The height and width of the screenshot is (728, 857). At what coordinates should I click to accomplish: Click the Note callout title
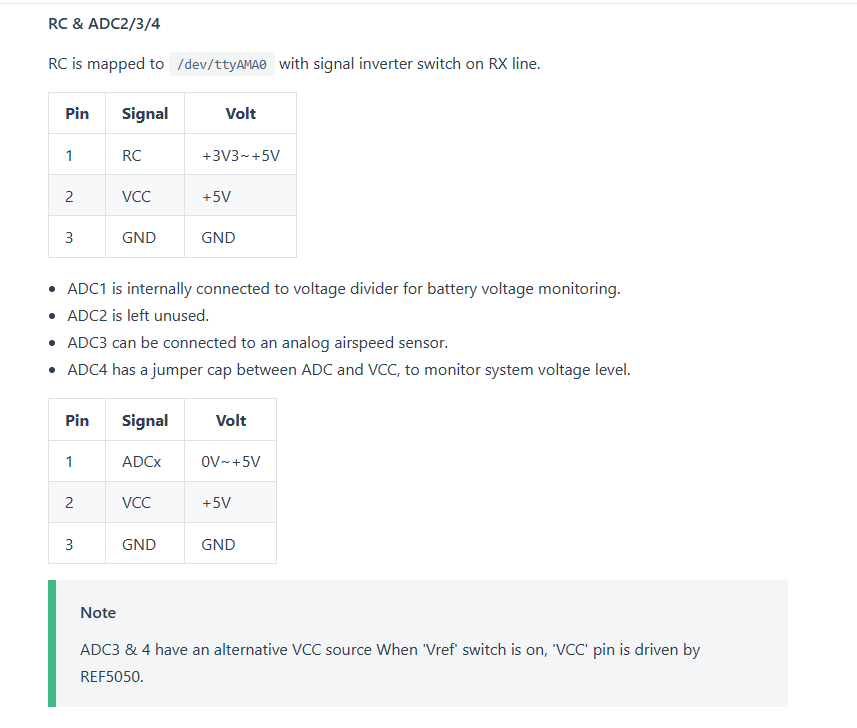98,613
